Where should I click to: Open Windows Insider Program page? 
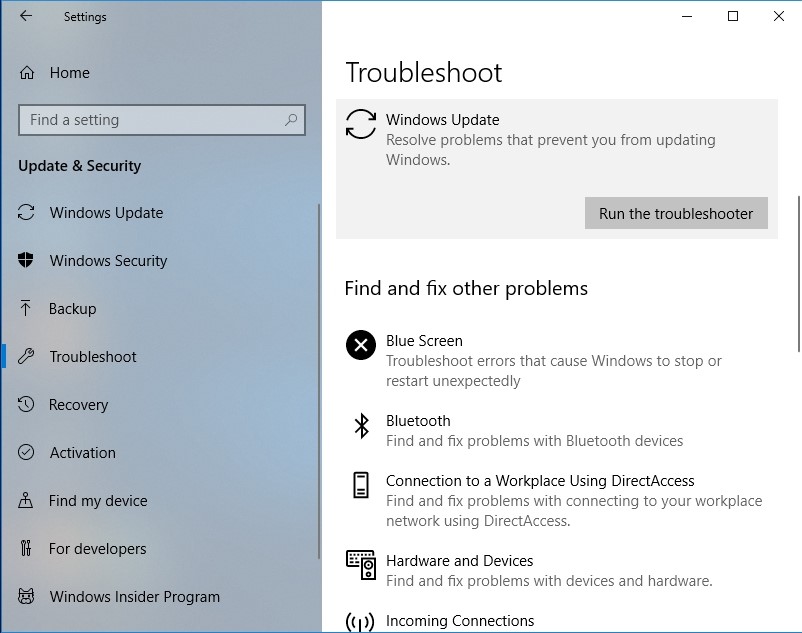click(x=134, y=597)
